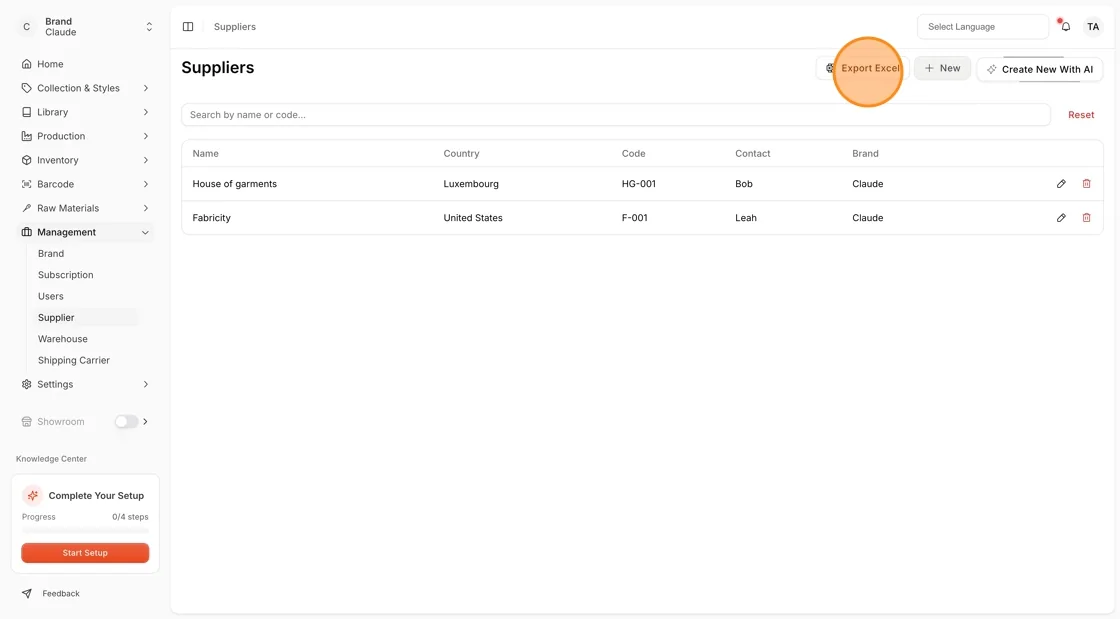Open Subscription under Management
The height and width of the screenshot is (619, 1120).
[x=66, y=275]
